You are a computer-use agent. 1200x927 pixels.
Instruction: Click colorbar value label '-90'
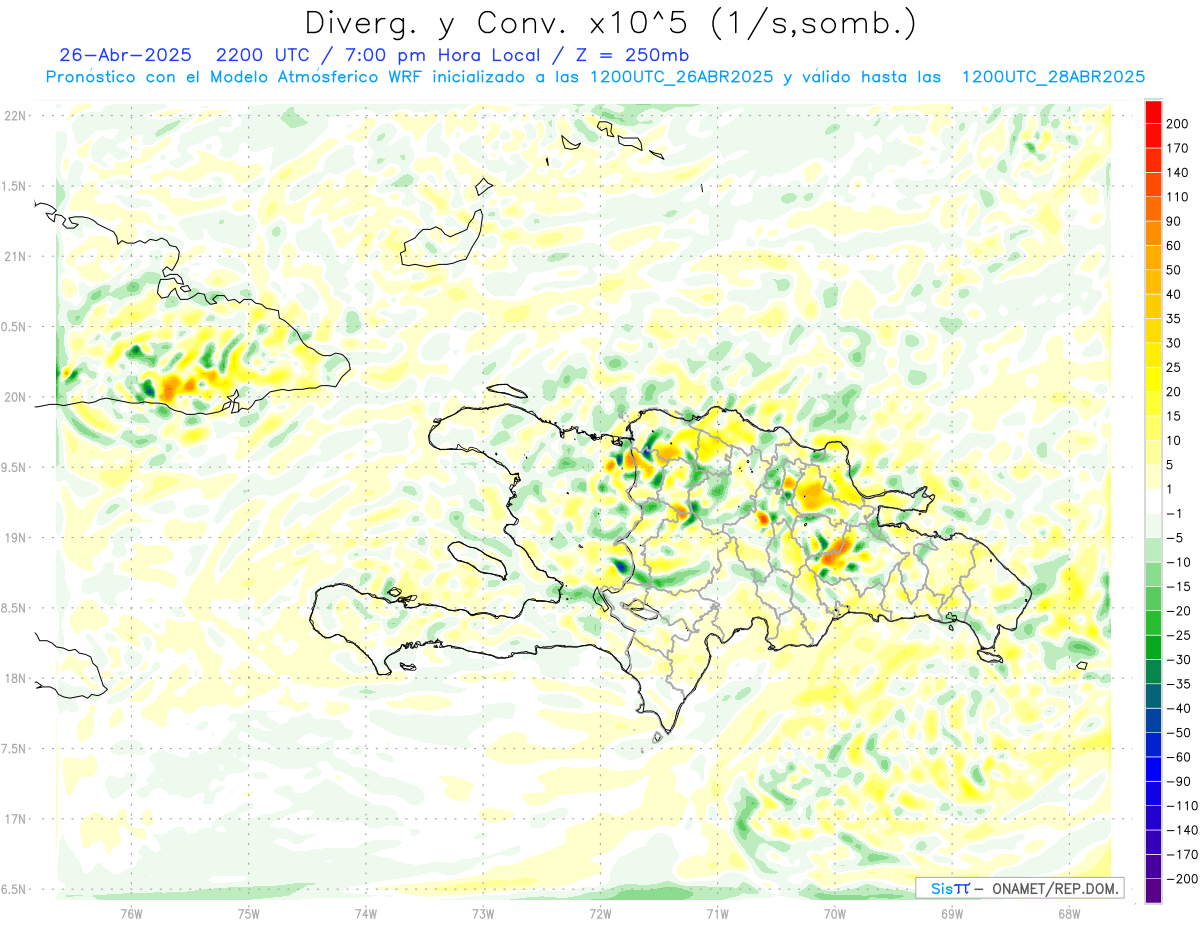(1180, 781)
